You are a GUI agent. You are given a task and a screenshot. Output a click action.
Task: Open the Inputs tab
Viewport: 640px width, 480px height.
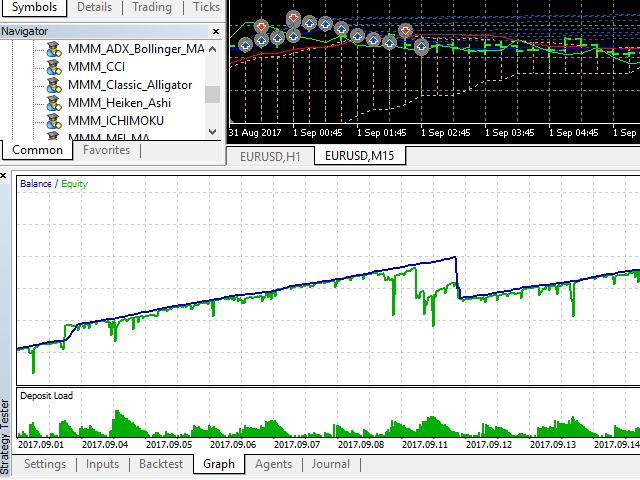click(102, 464)
